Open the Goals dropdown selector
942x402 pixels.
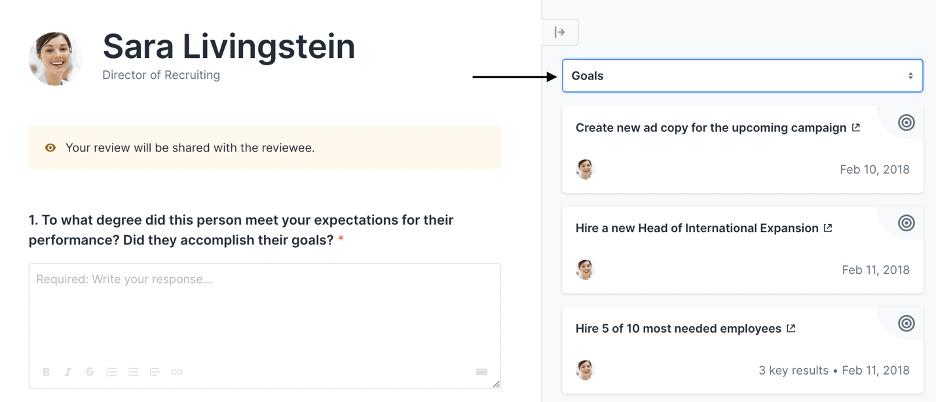tap(742, 76)
